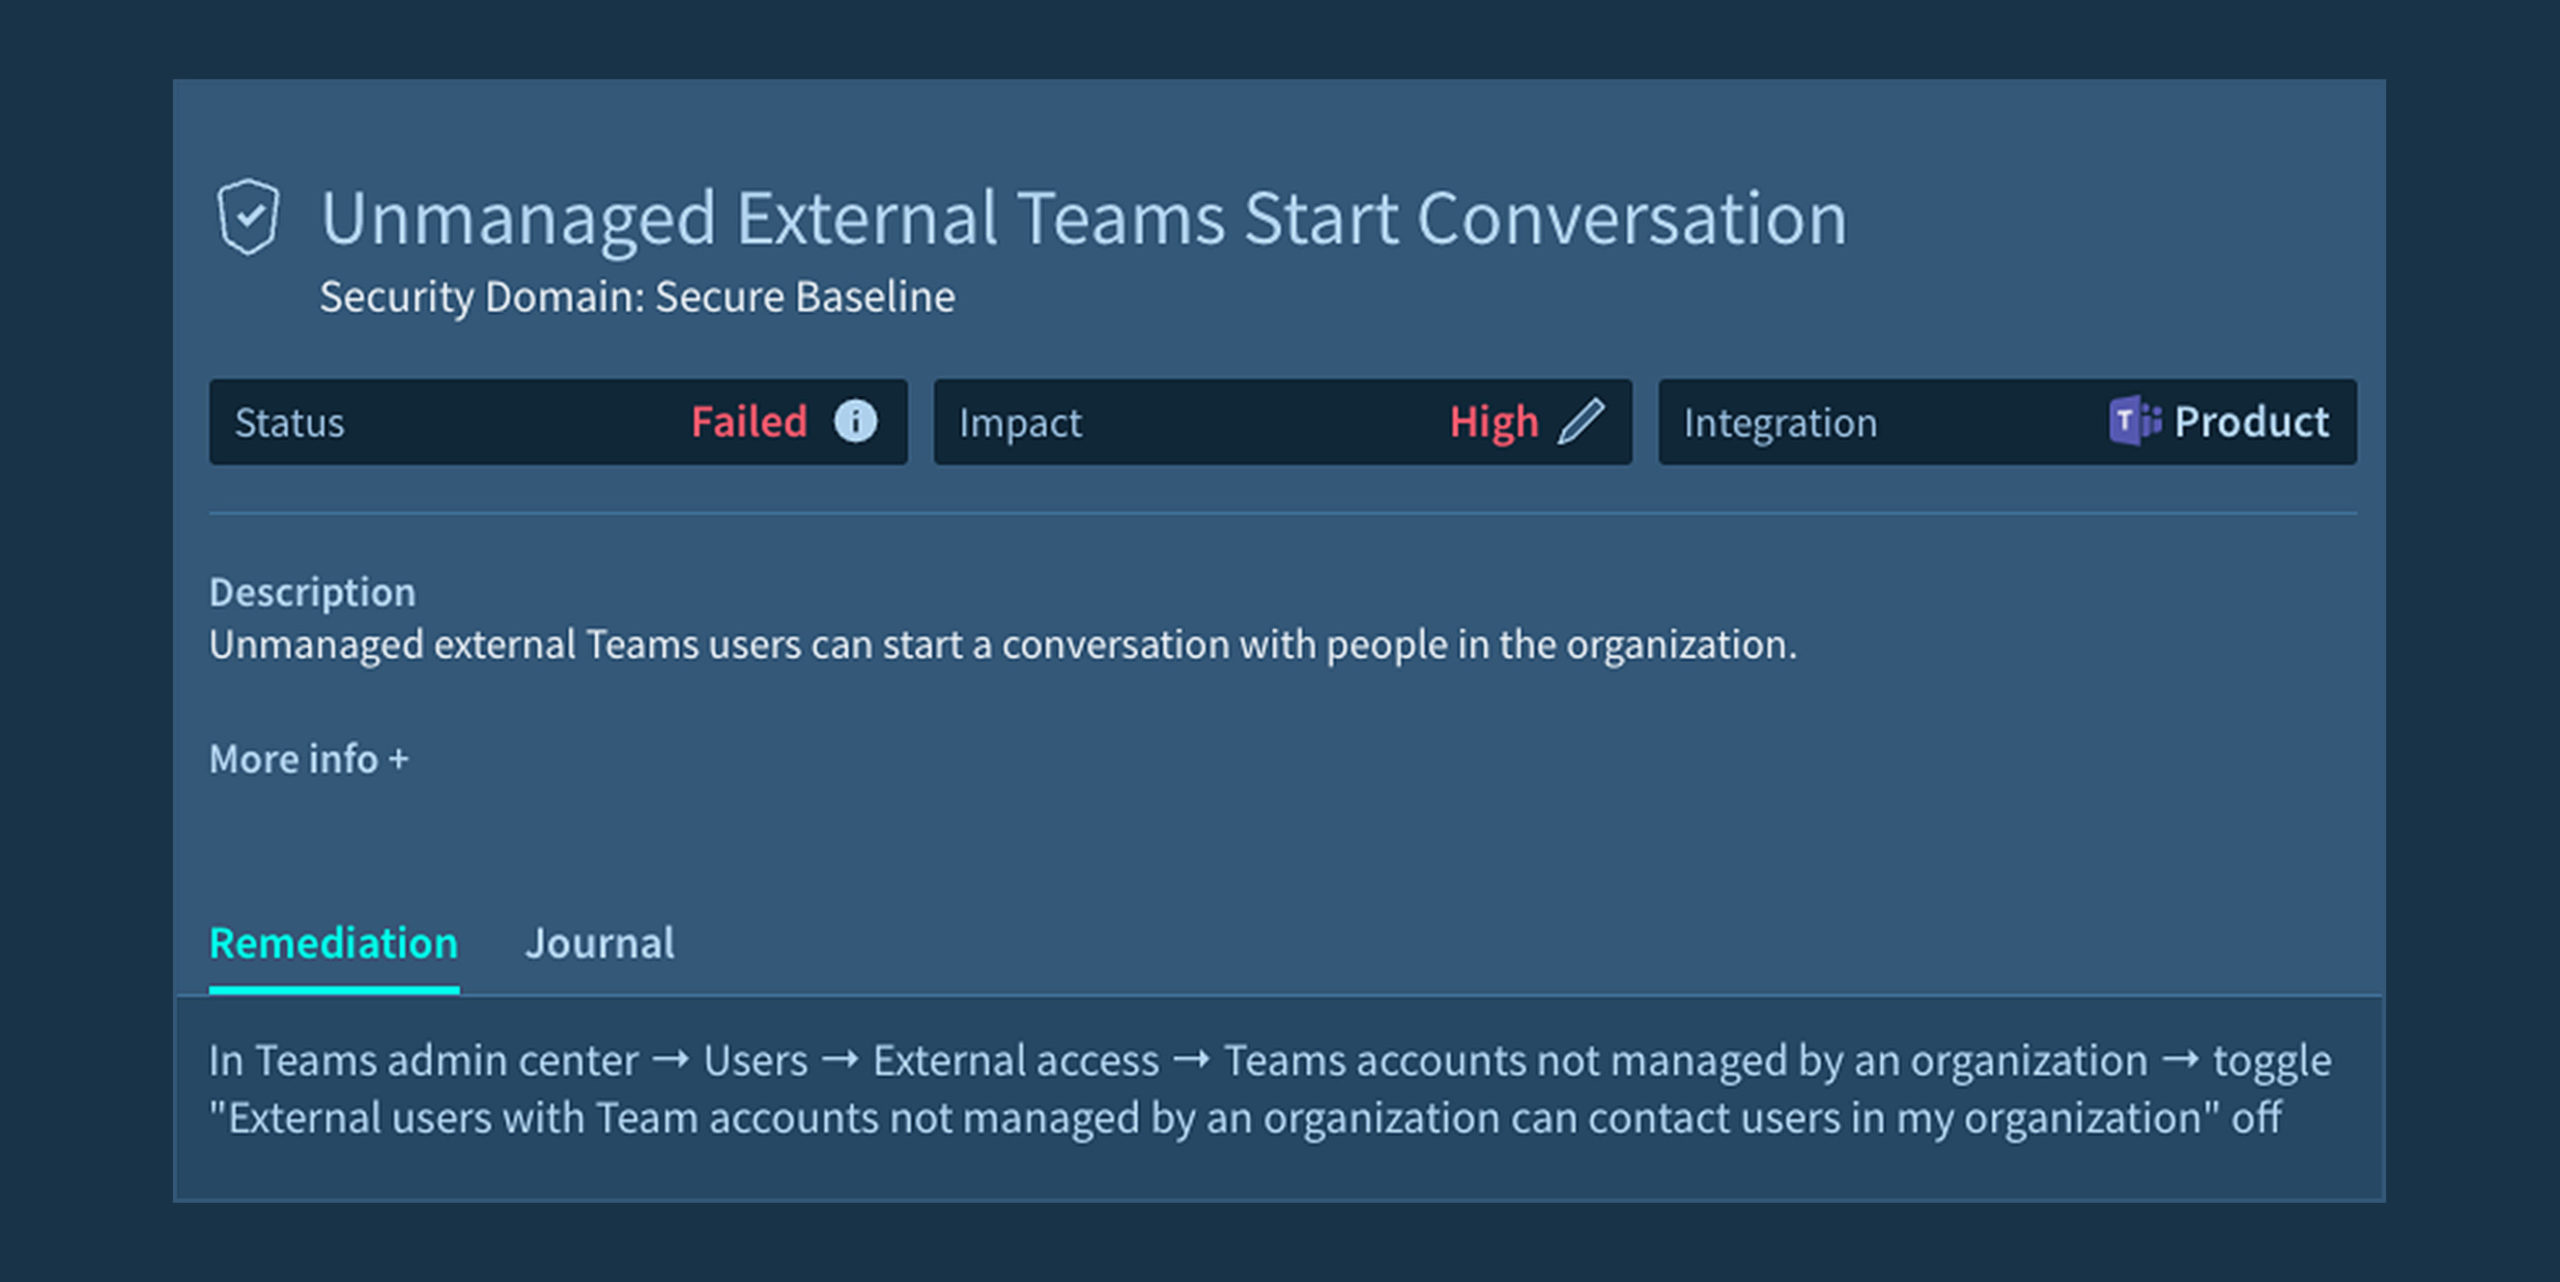Click the red High impact value
Screen dimensions: 2560x1282
click(1494, 422)
